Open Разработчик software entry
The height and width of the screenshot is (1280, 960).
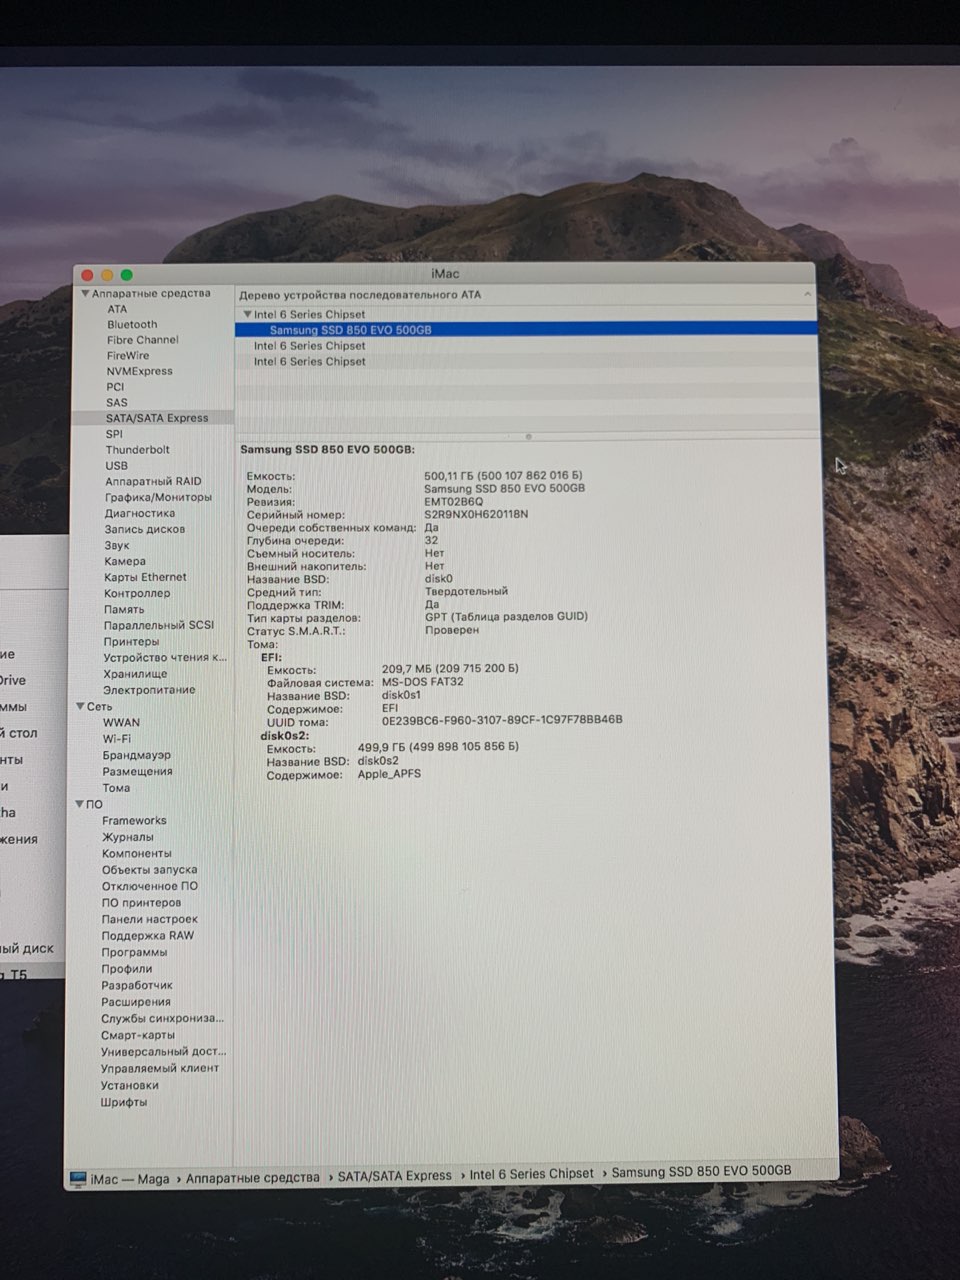click(x=136, y=985)
